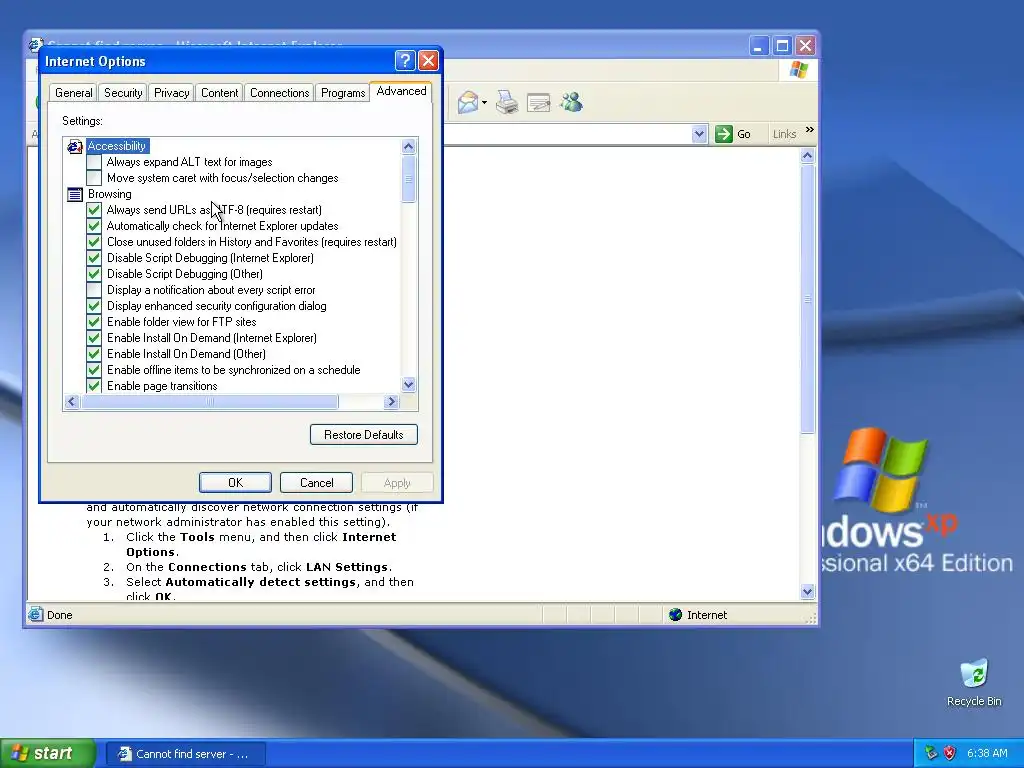Click the Accessibility category icon
The width and height of the screenshot is (1024, 768).
[75, 146]
